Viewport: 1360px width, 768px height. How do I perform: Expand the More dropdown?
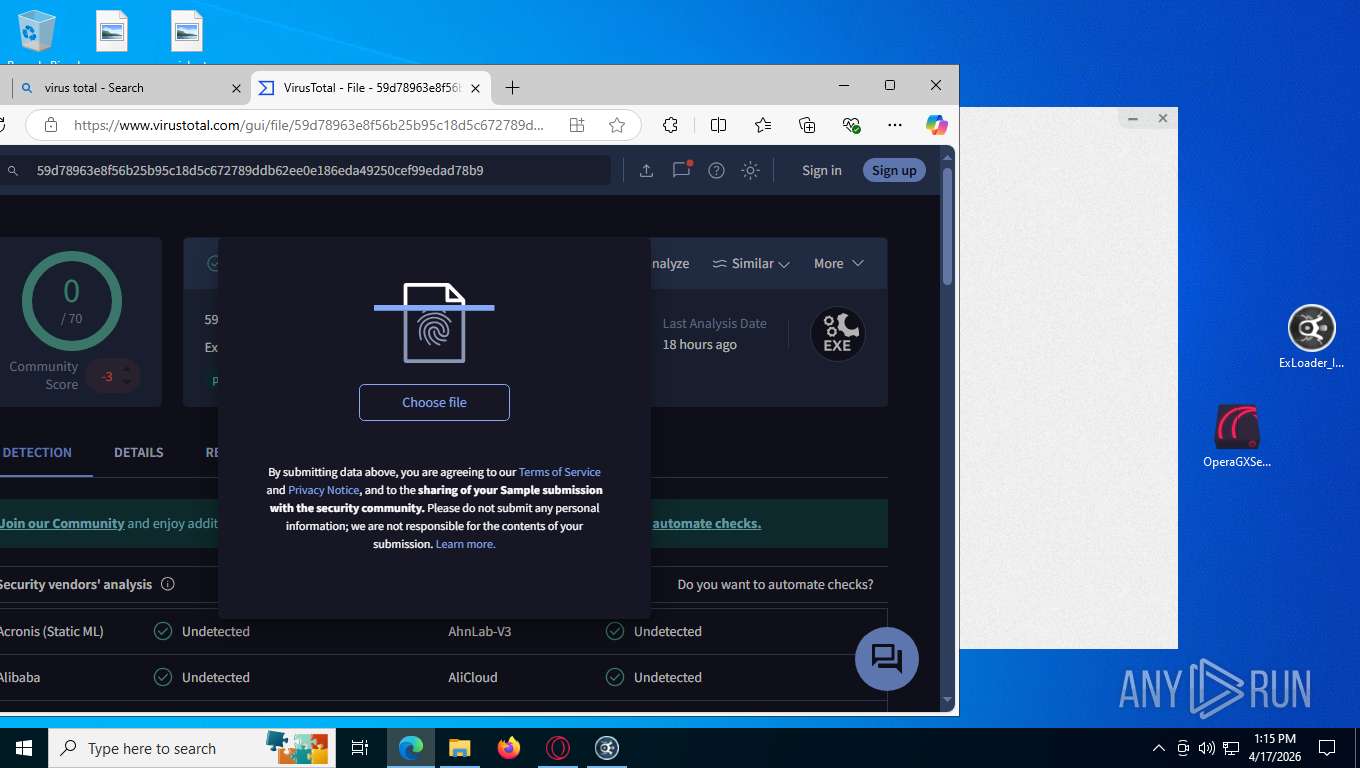coord(838,263)
